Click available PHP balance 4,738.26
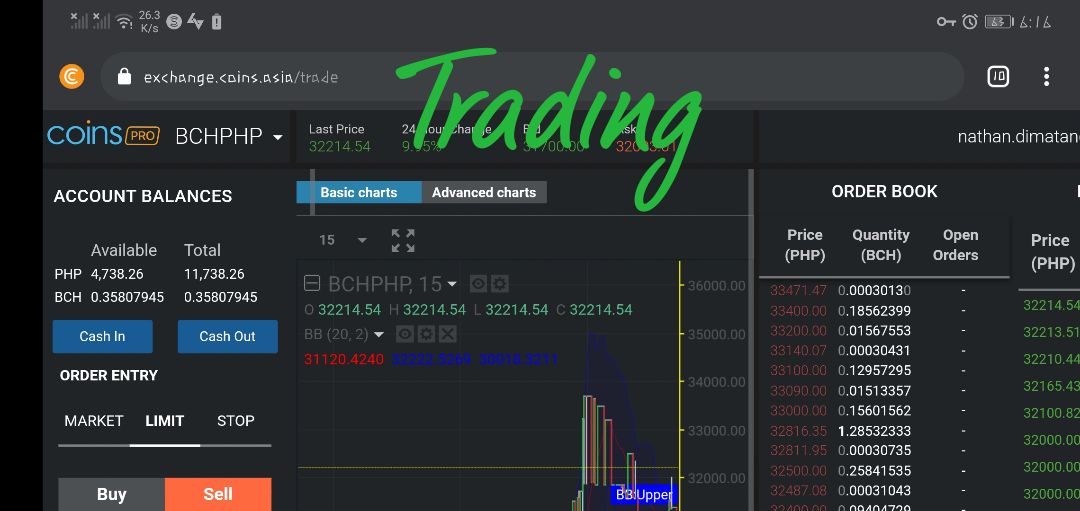Screen dimensions: 1080x511 pos(117,274)
